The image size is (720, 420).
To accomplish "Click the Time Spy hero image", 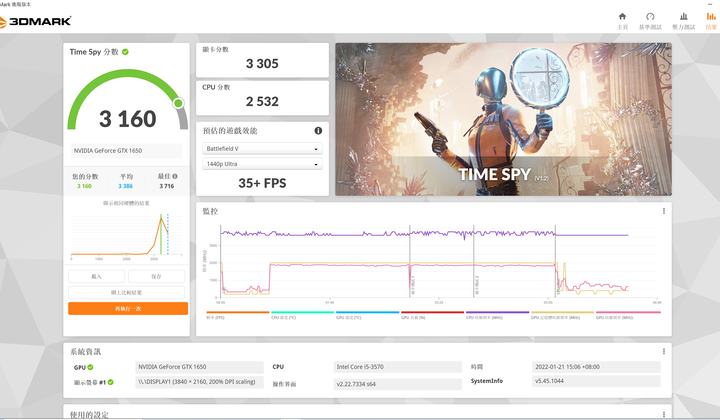I will 503,119.
